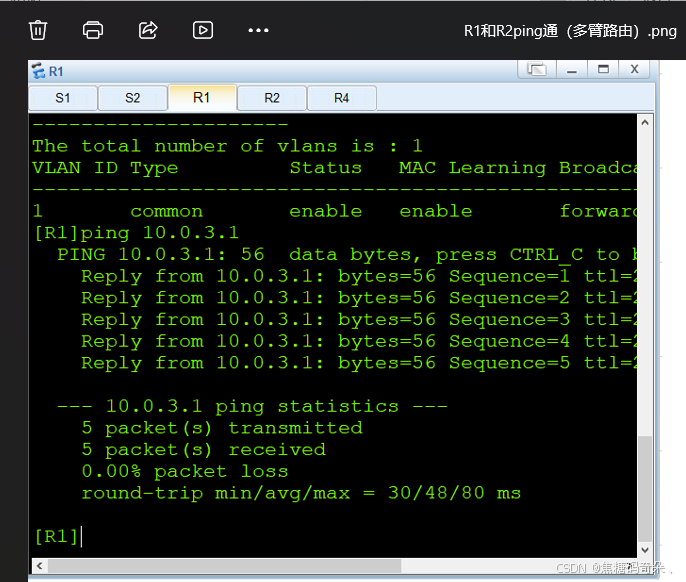Click '0.00% packet loss' line

click(x=185, y=472)
